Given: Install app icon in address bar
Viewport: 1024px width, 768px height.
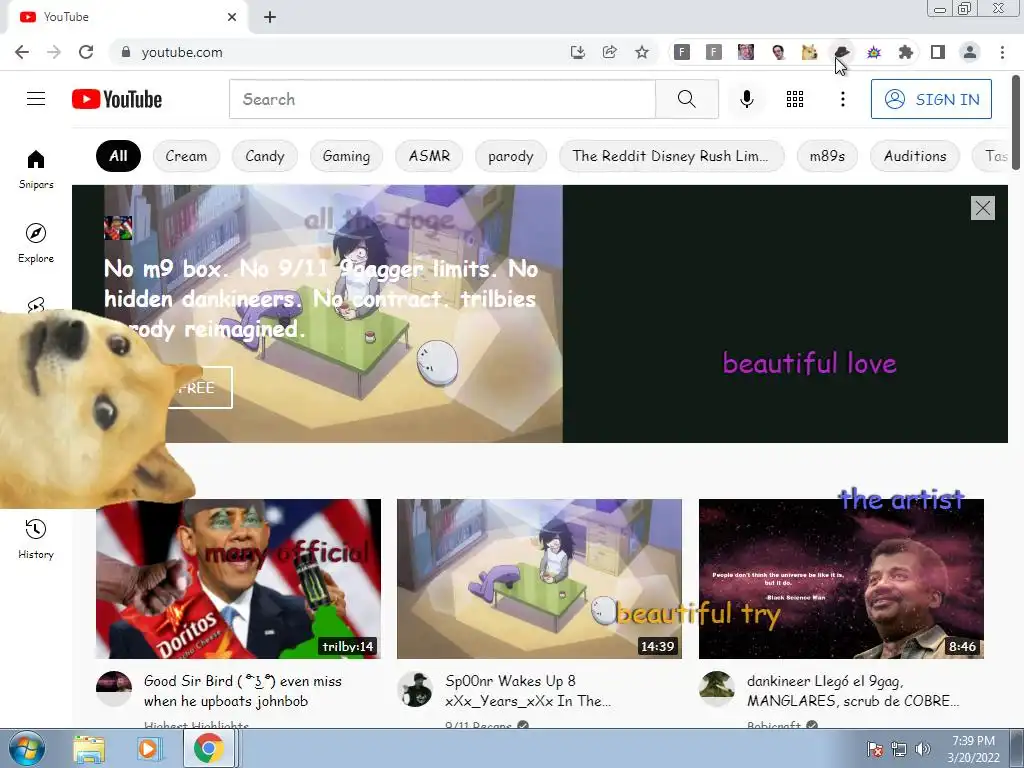Looking at the screenshot, I should point(577,52).
